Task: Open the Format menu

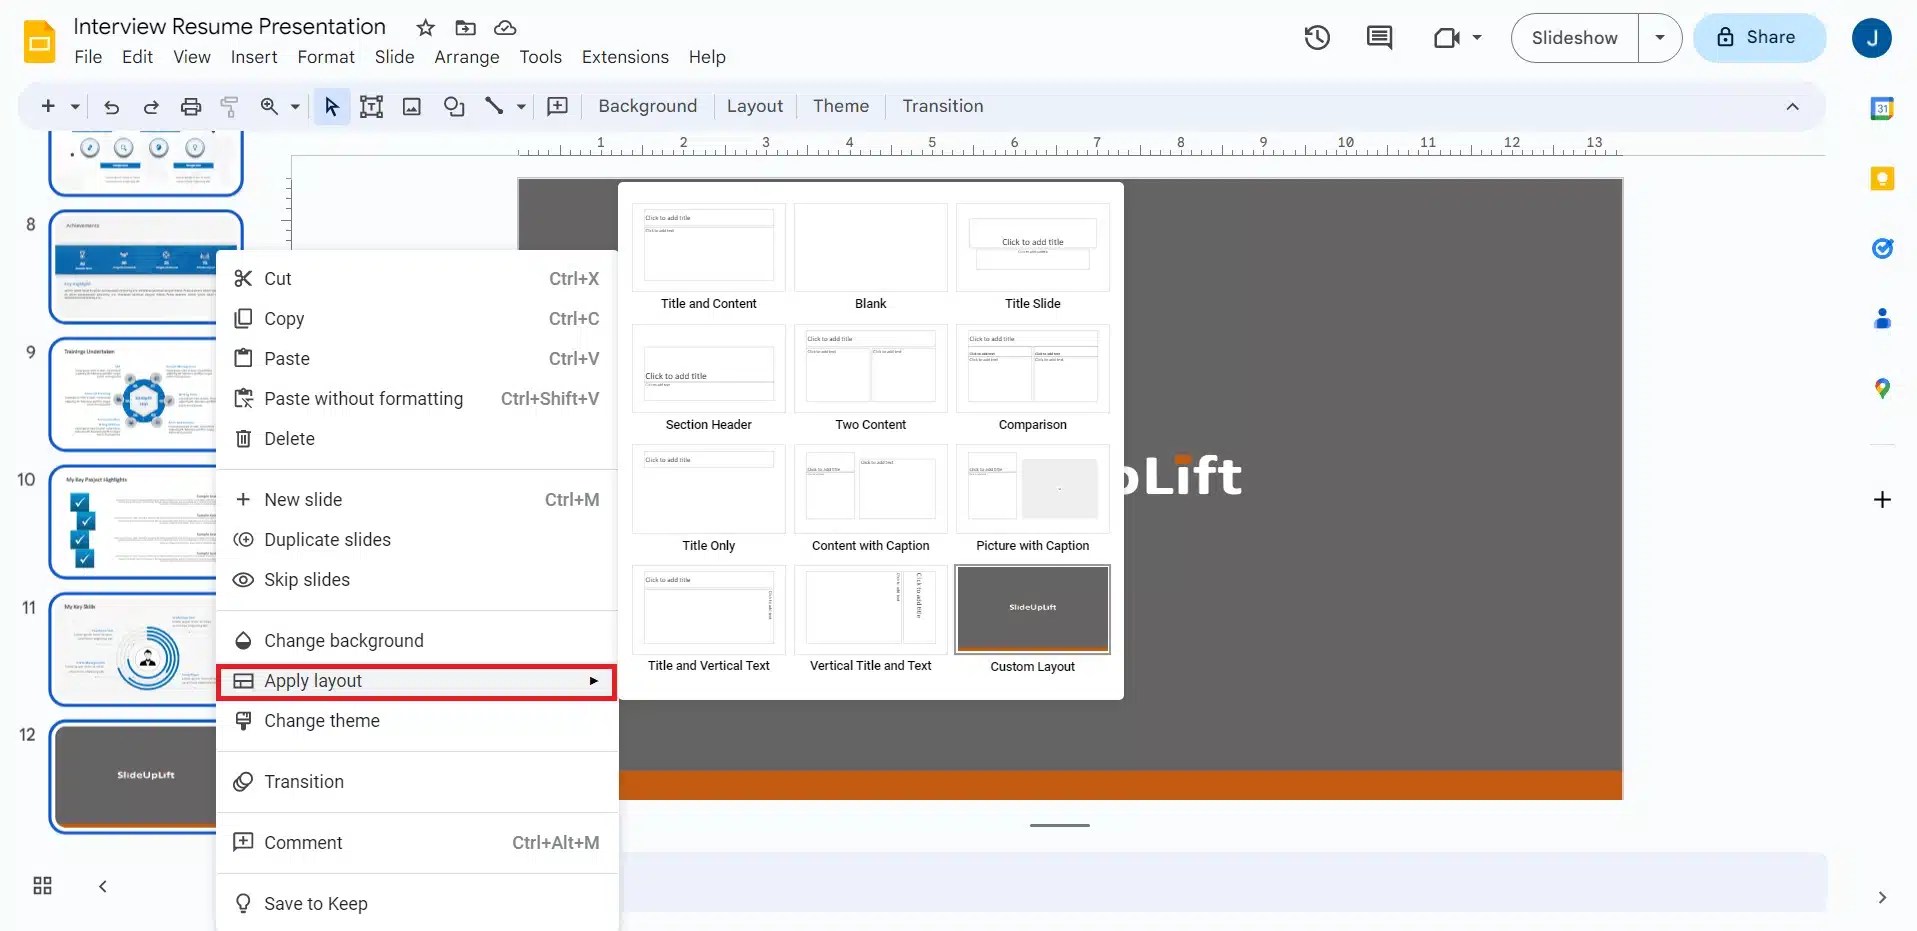Action: 325,57
